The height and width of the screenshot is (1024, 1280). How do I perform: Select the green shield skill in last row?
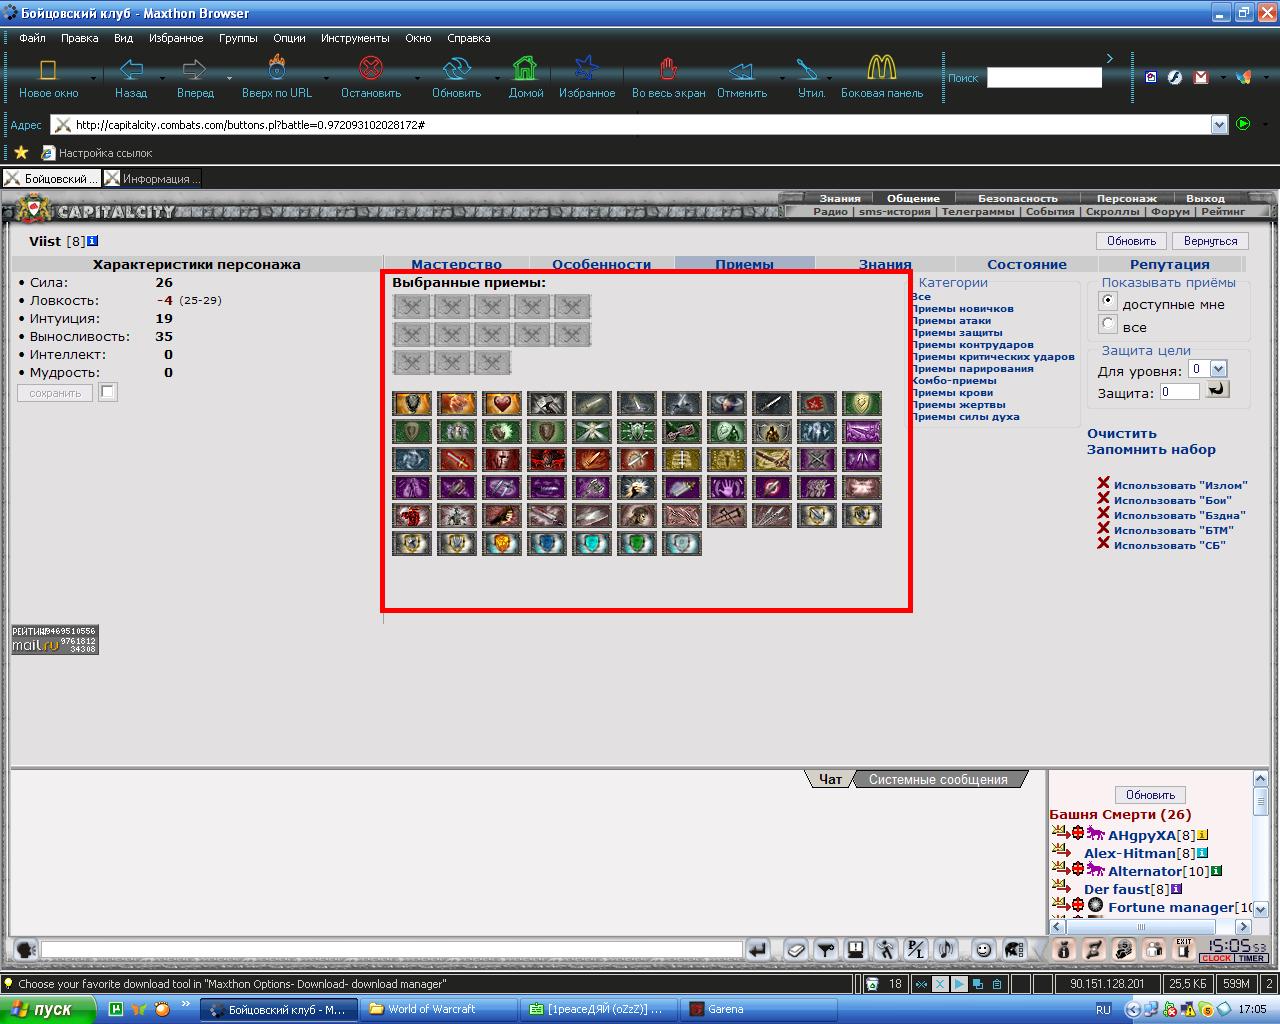click(x=637, y=543)
